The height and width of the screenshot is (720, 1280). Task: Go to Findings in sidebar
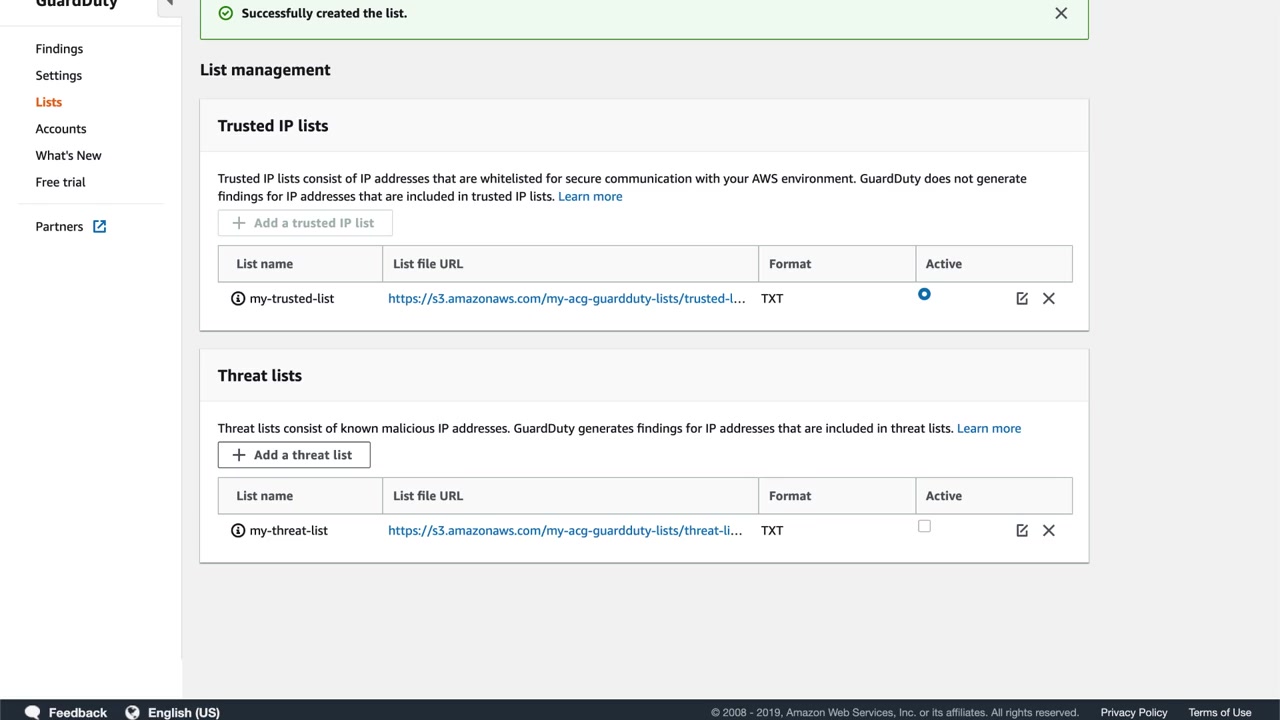click(59, 49)
